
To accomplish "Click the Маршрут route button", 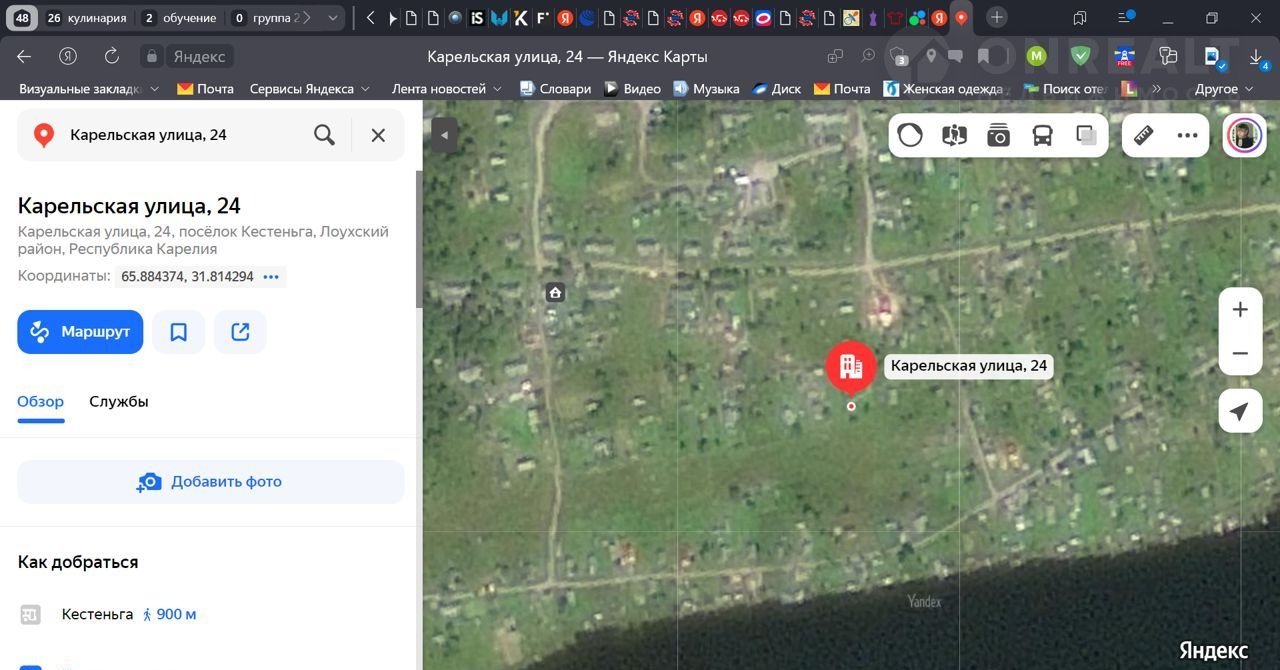I will point(80,332).
